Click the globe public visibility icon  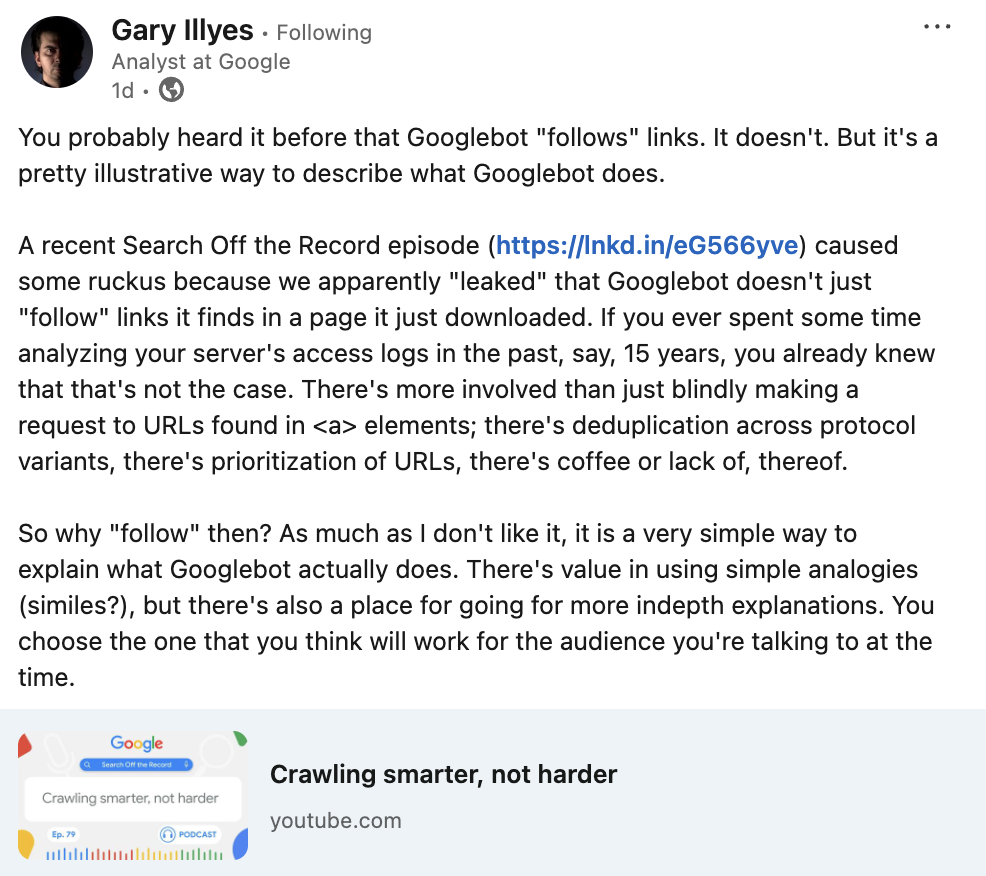170,90
